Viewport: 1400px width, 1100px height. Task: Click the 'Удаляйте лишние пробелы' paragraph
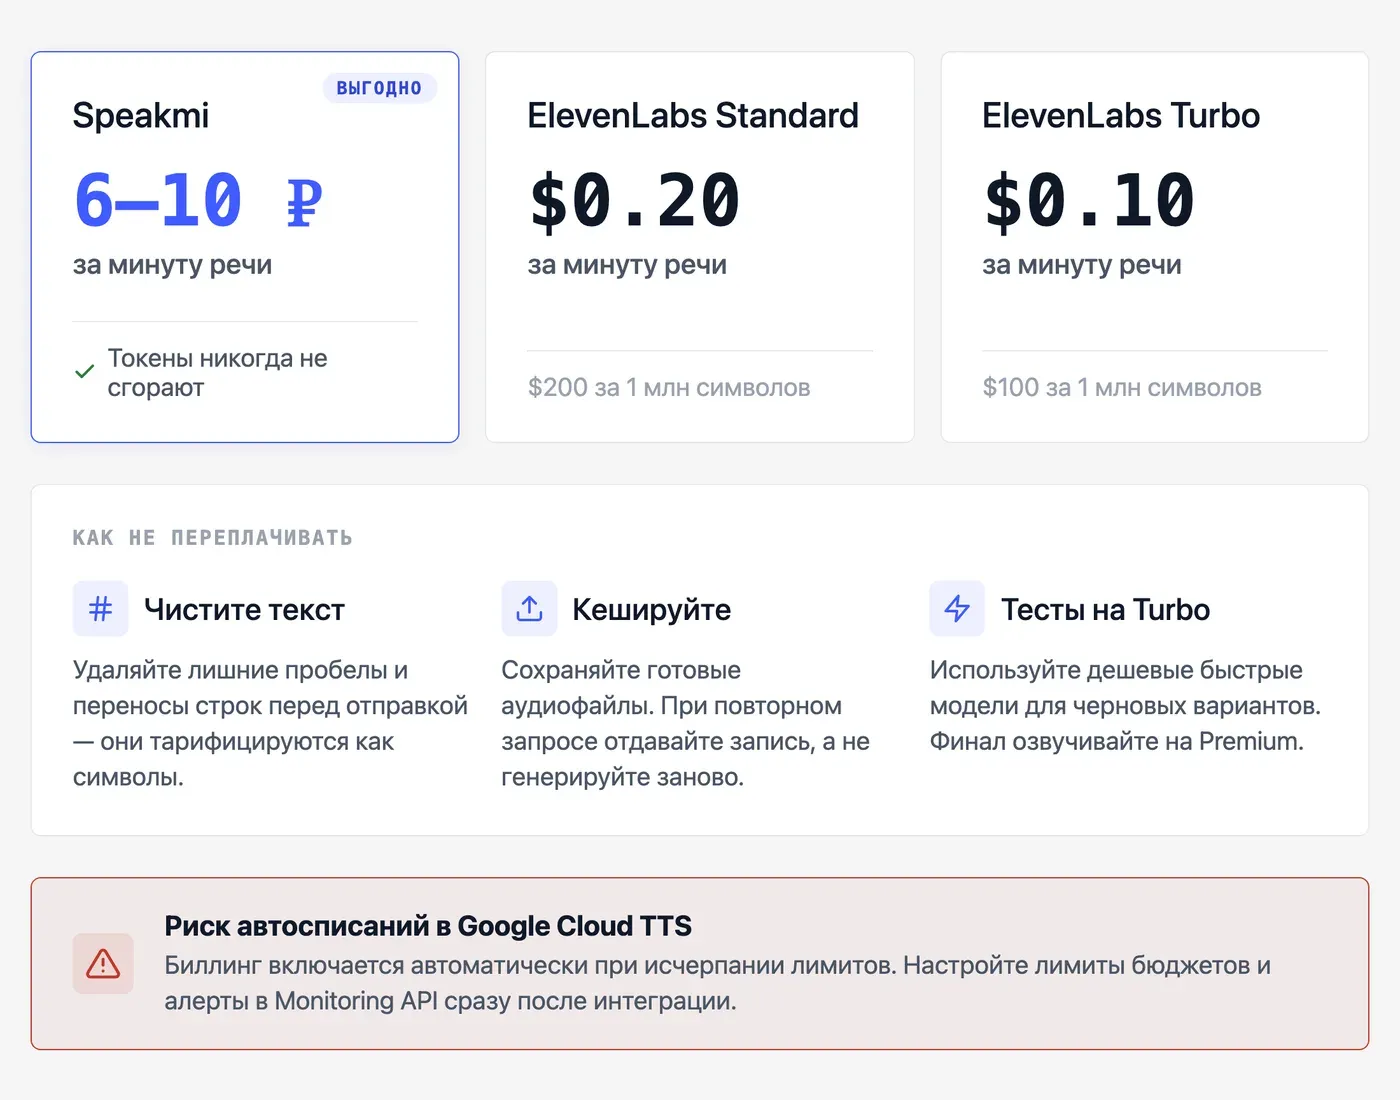coord(270,723)
